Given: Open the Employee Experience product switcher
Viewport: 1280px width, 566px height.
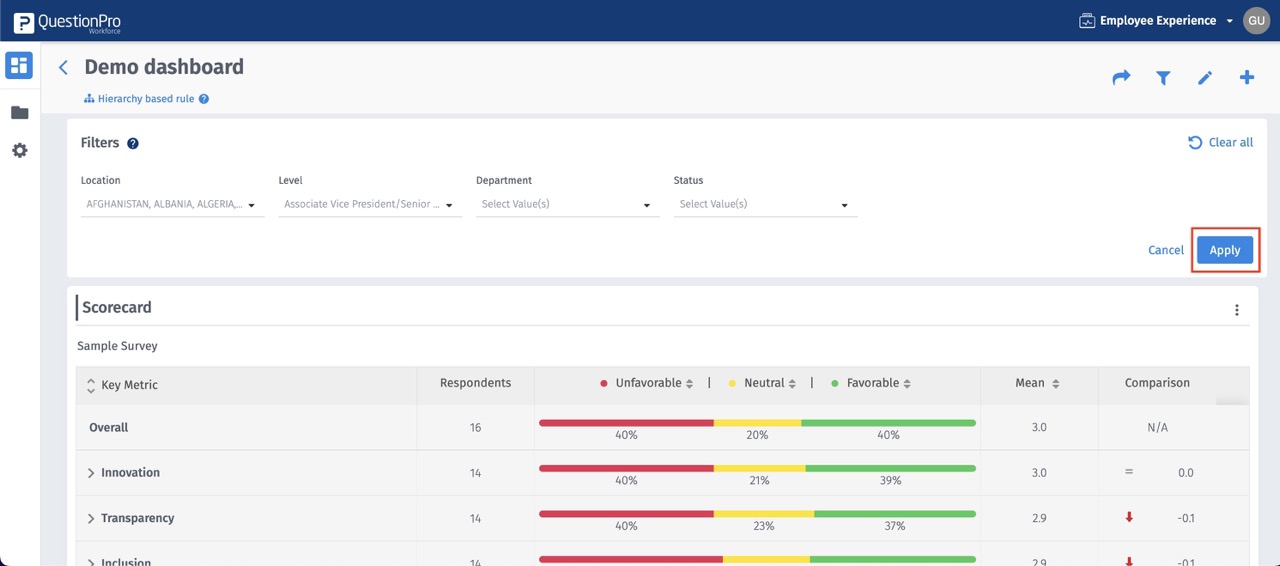Looking at the screenshot, I should point(1157,20).
